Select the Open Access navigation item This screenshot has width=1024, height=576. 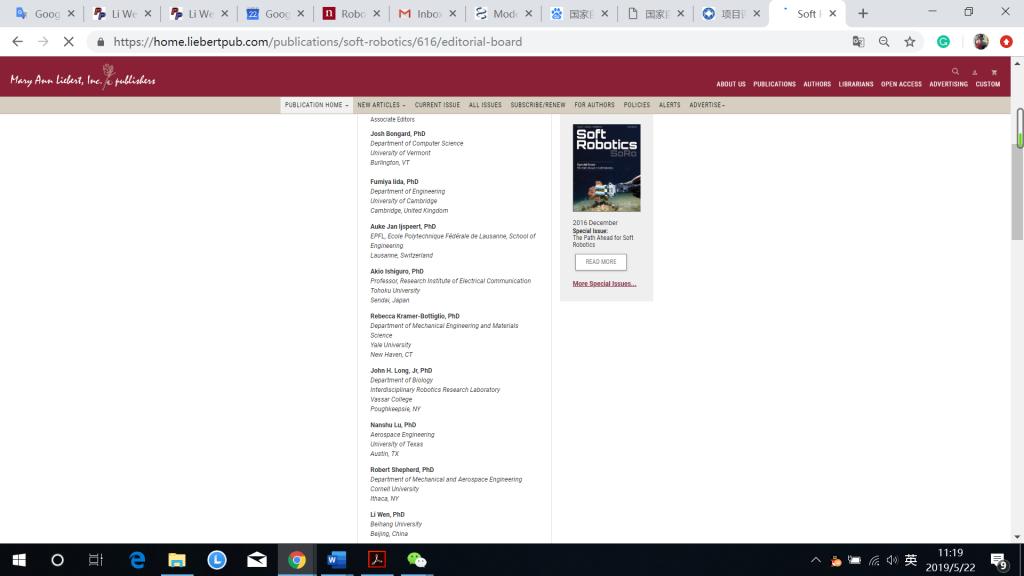(901, 84)
